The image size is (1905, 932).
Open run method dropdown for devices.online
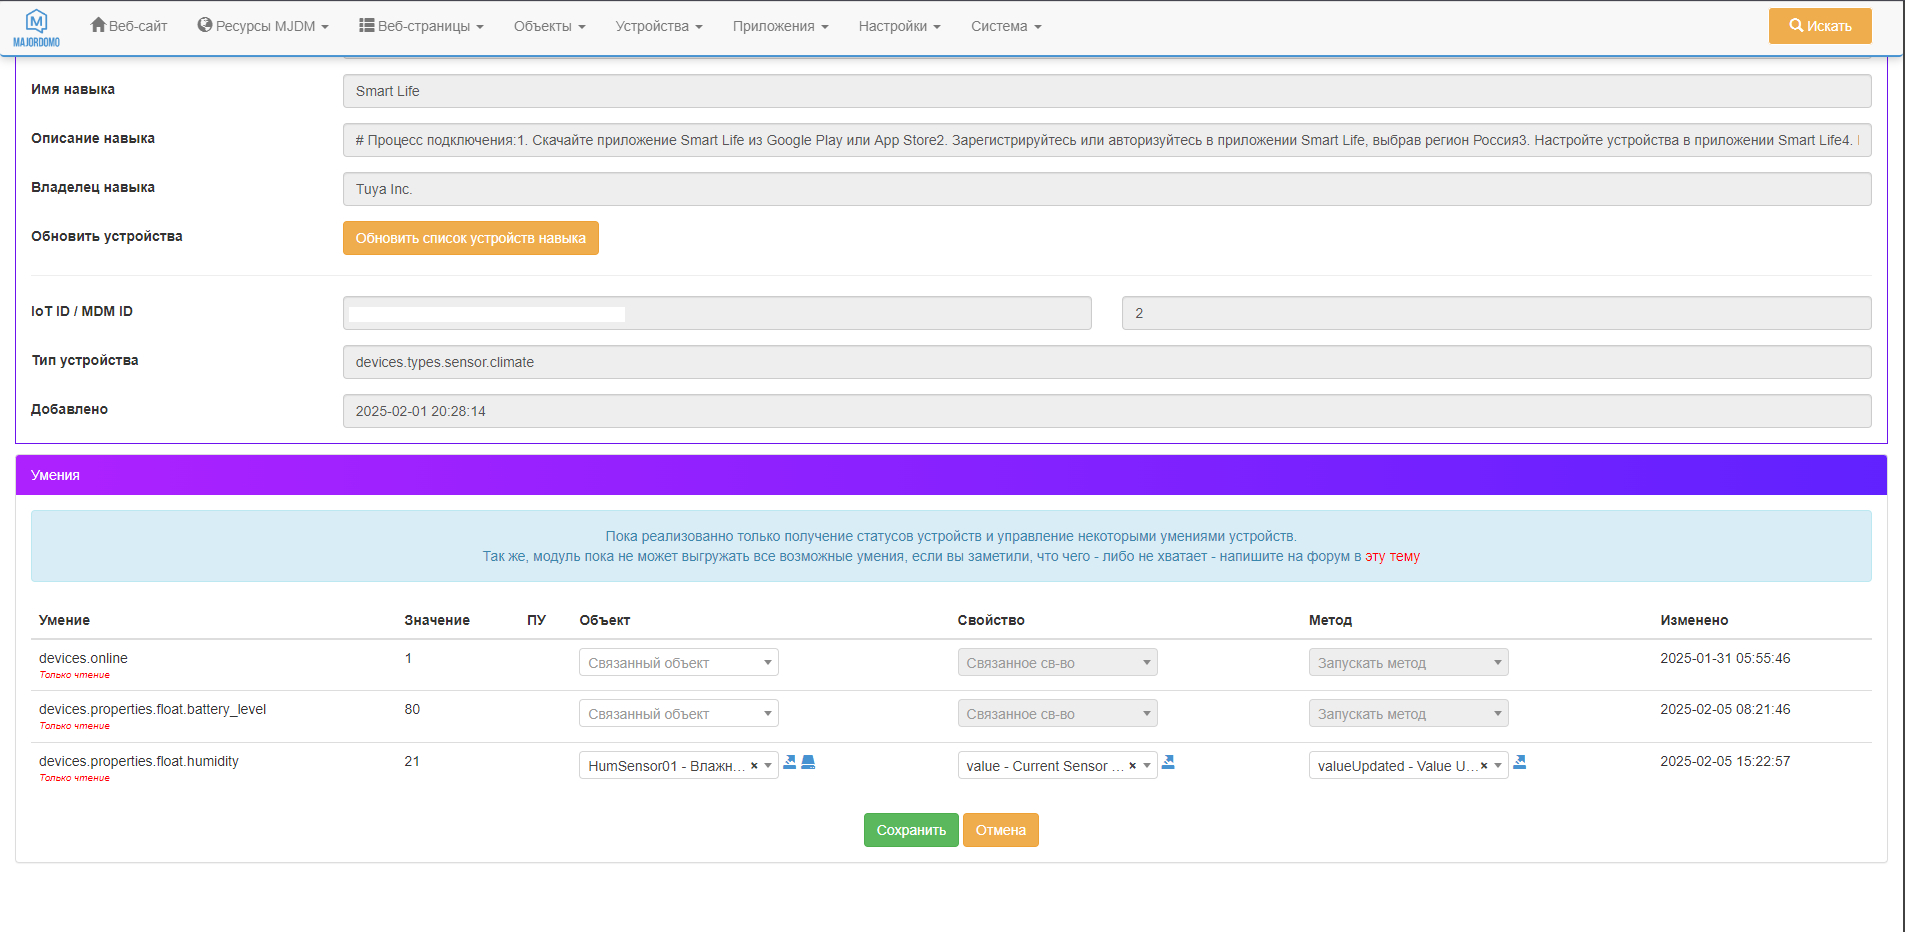[x=1408, y=663]
